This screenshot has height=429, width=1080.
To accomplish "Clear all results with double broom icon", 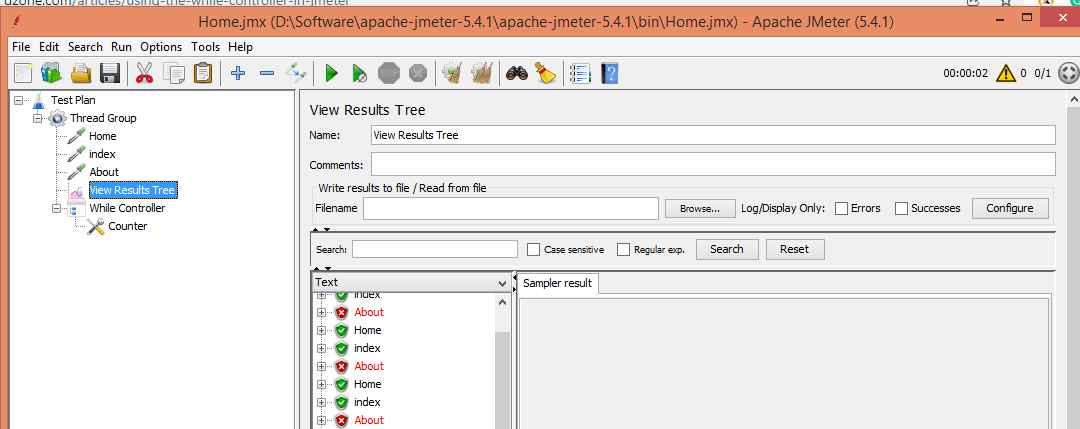I will click(481, 73).
